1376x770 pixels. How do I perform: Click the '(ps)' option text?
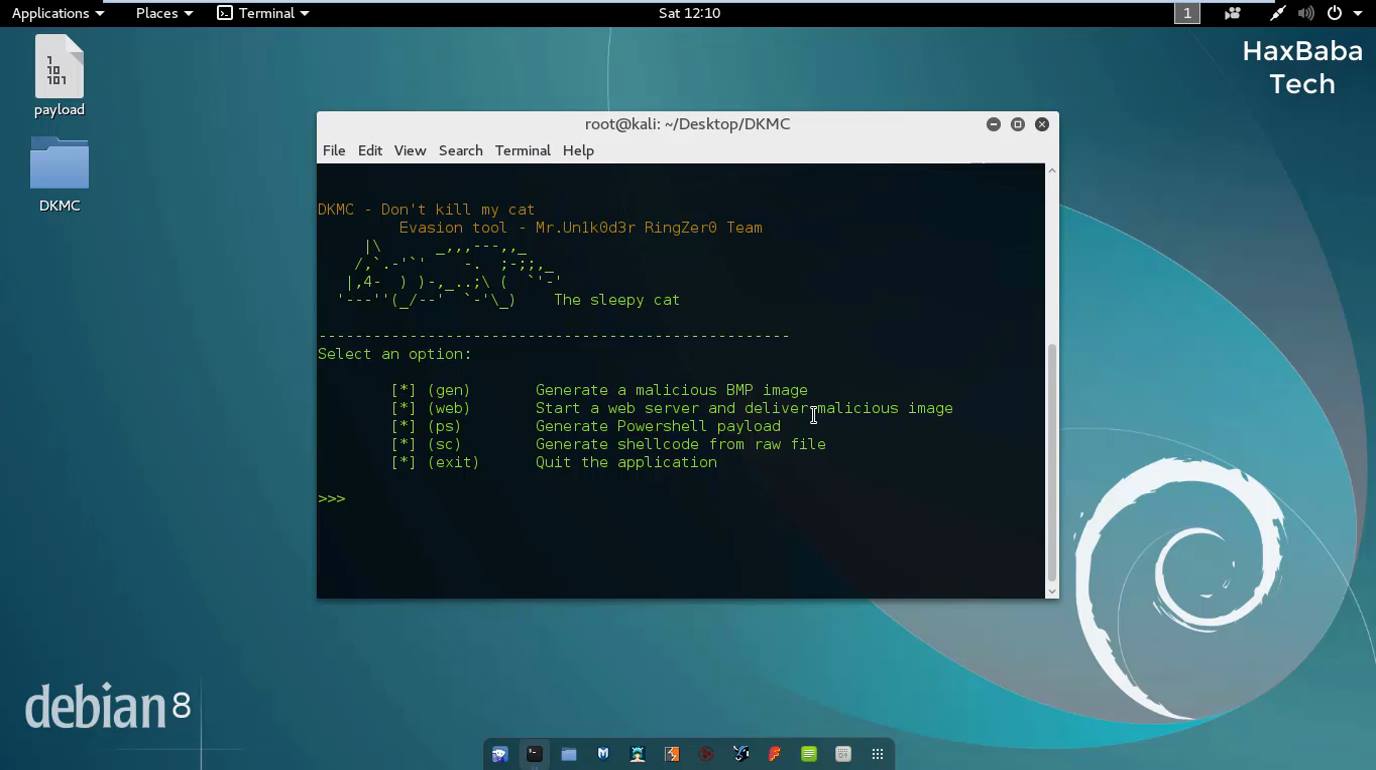pos(444,426)
